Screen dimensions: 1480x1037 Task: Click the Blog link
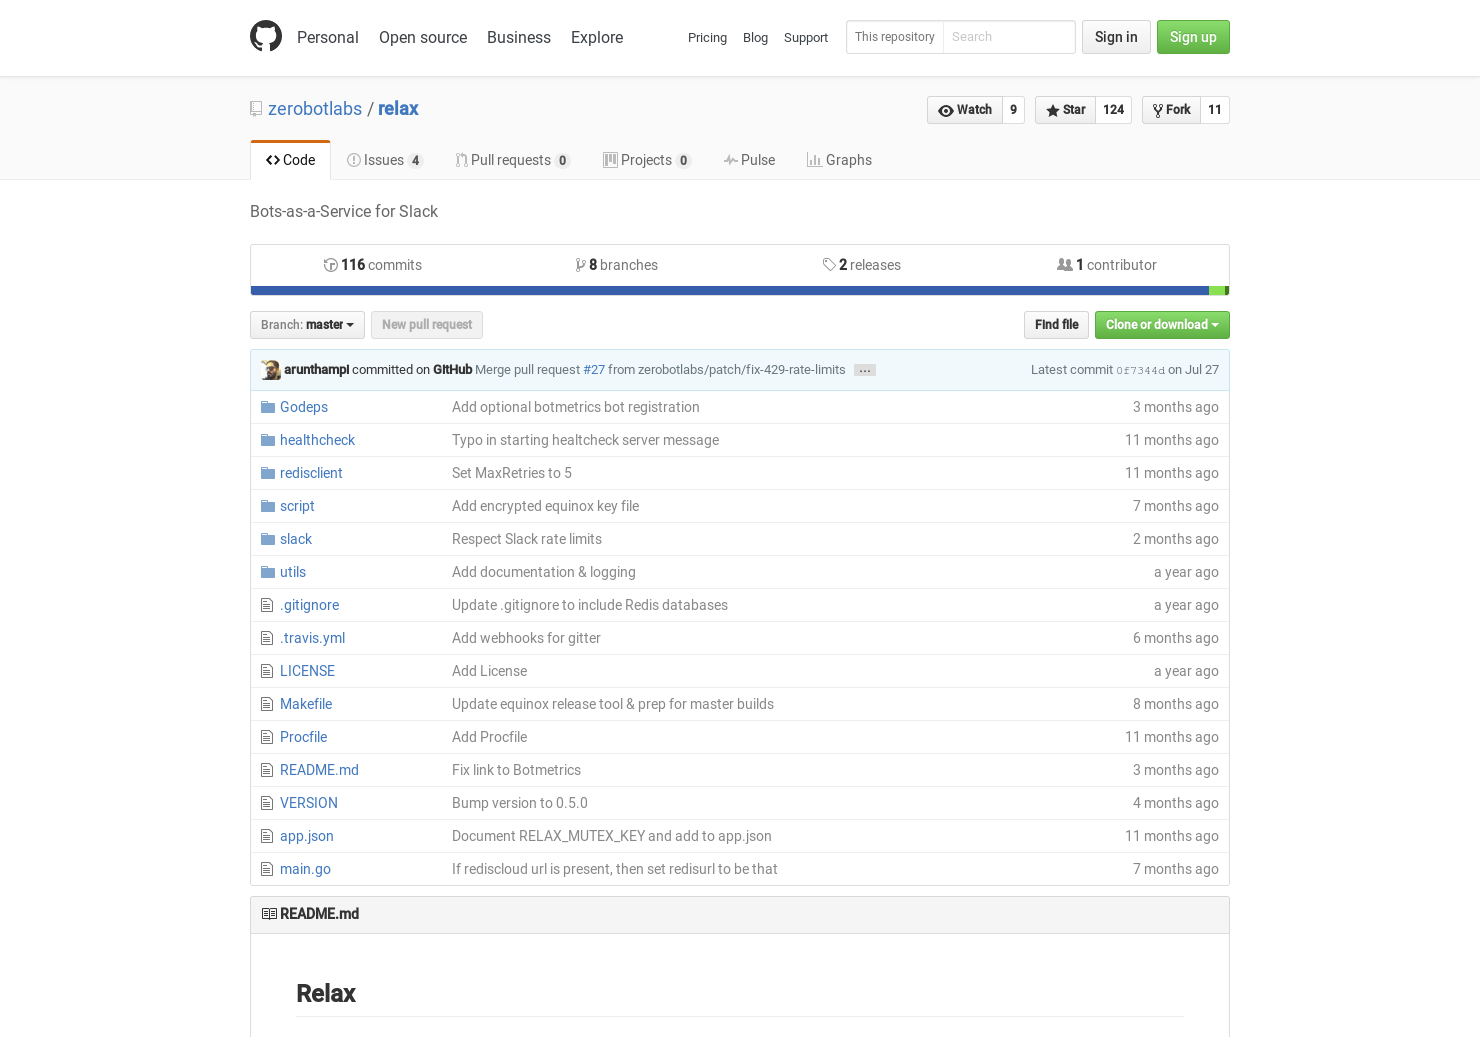pyautogui.click(x=755, y=37)
